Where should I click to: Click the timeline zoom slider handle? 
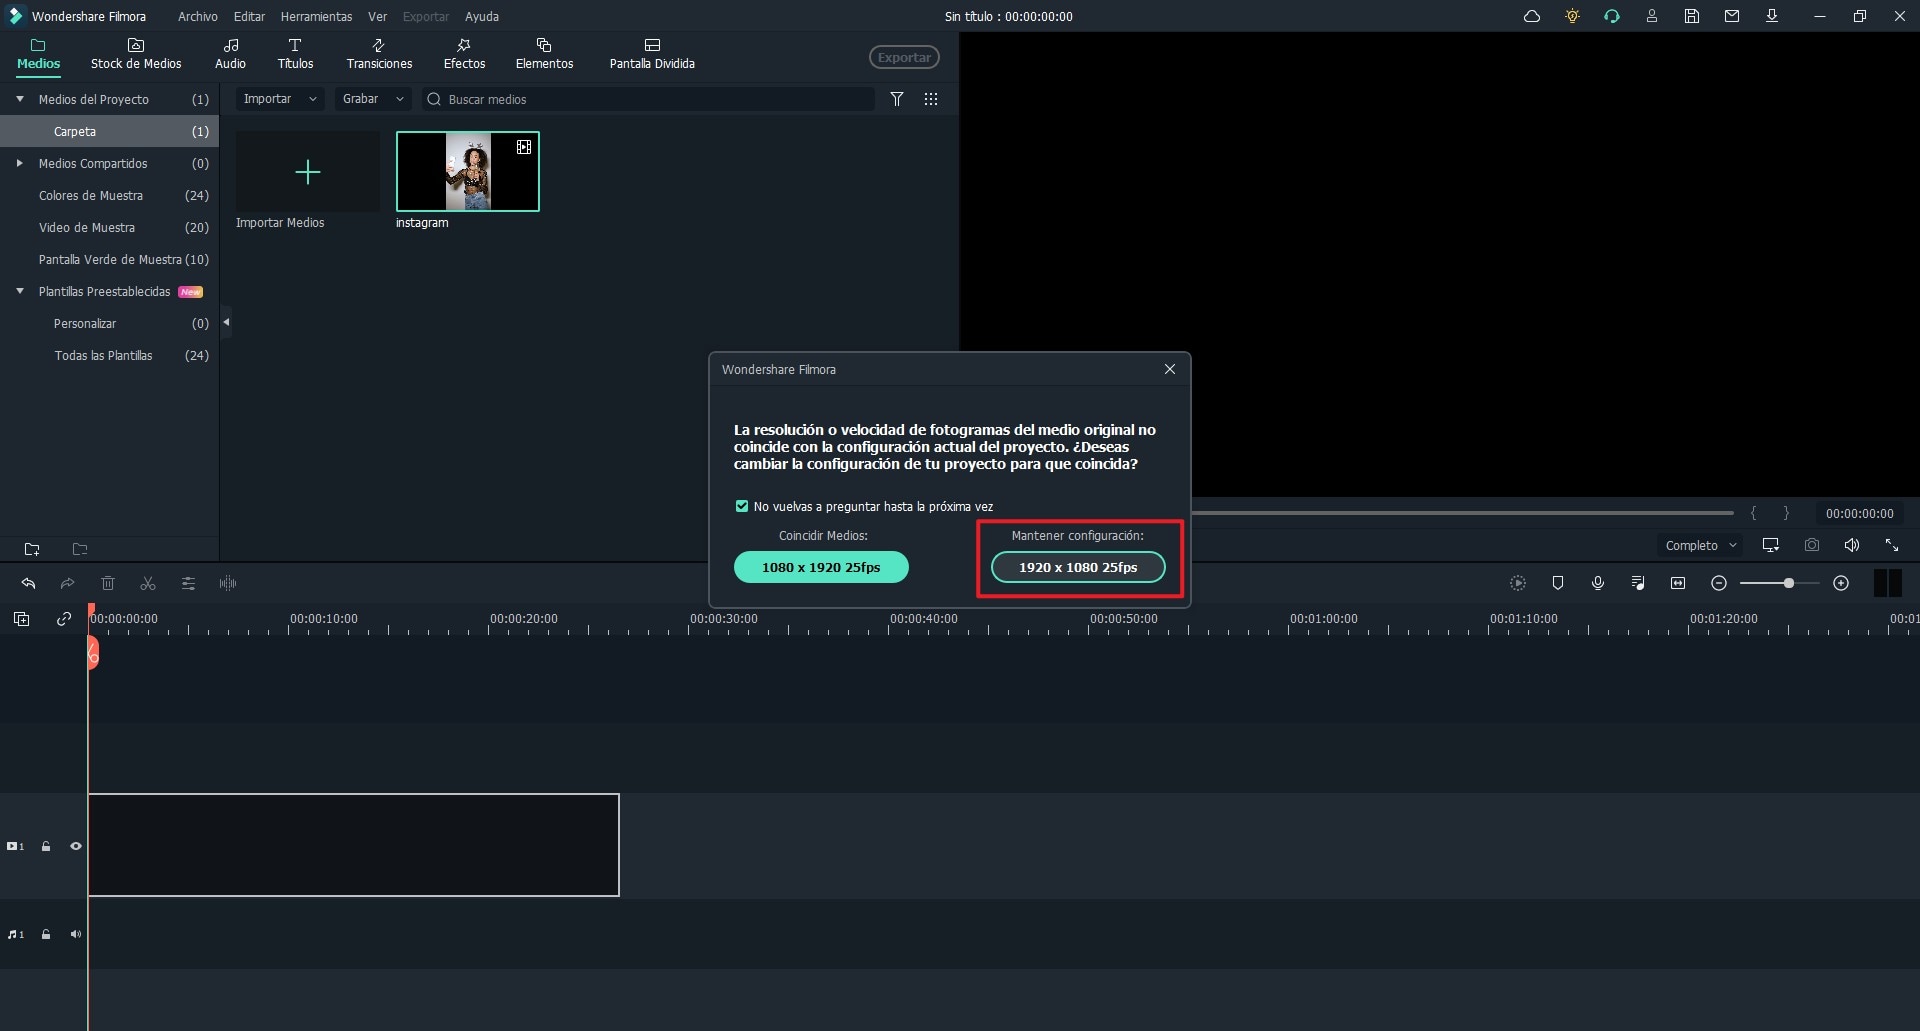(x=1789, y=583)
